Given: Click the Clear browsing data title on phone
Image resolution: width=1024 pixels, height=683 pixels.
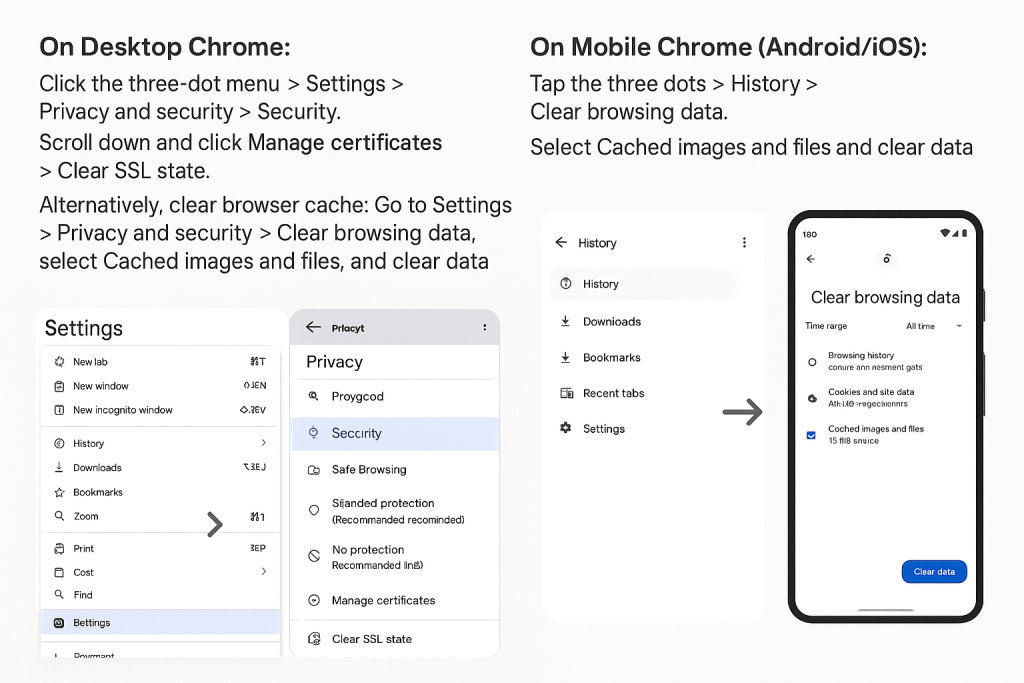Looking at the screenshot, I should click(x=885, y=298).
